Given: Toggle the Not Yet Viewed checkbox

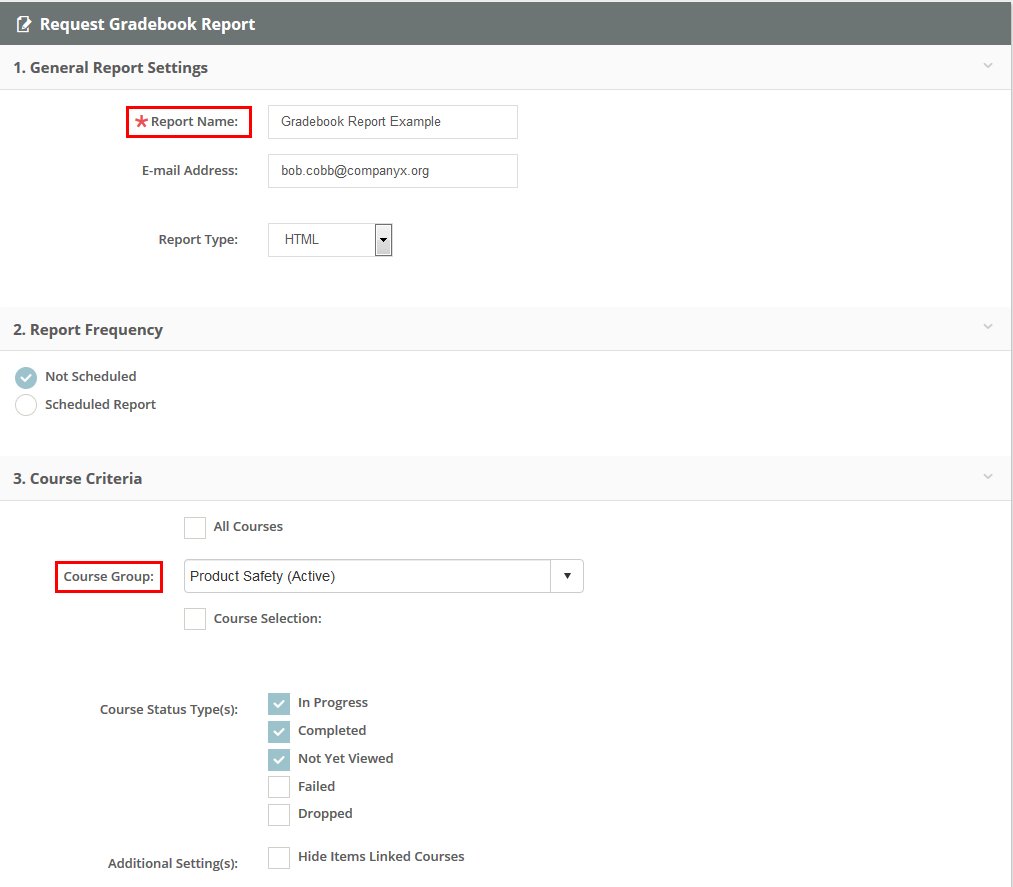Looking at the screenshot, I should (x=279, y=760).
